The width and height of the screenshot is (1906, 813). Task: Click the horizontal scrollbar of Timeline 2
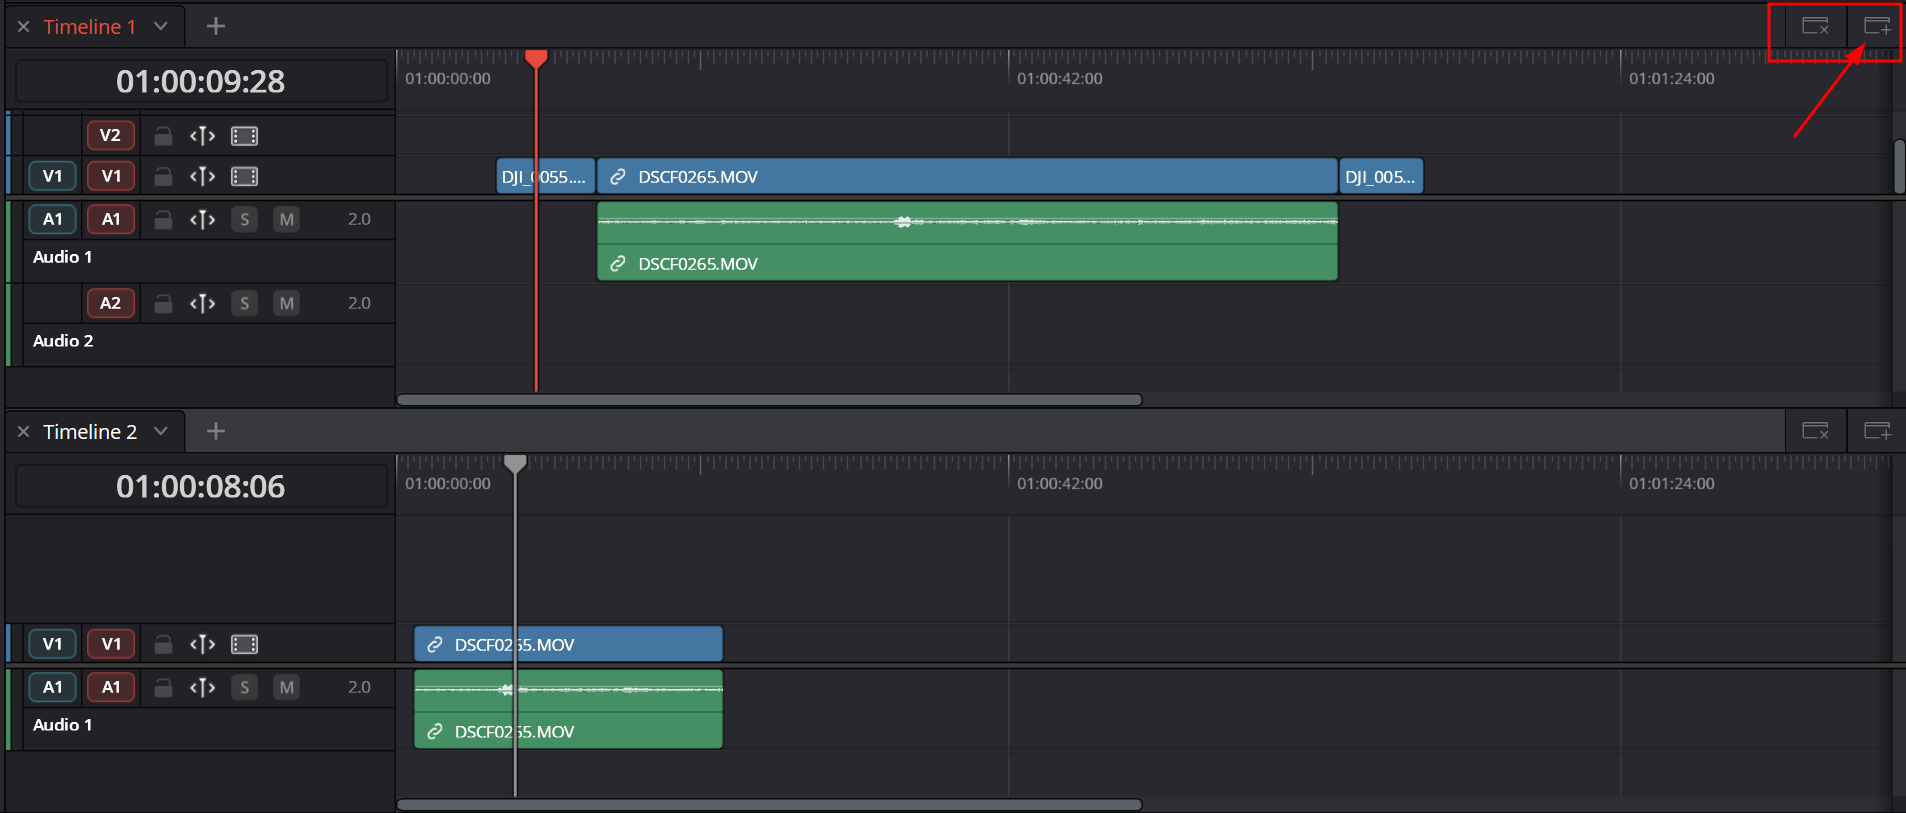pyautogui.click(x=769, y=805)
